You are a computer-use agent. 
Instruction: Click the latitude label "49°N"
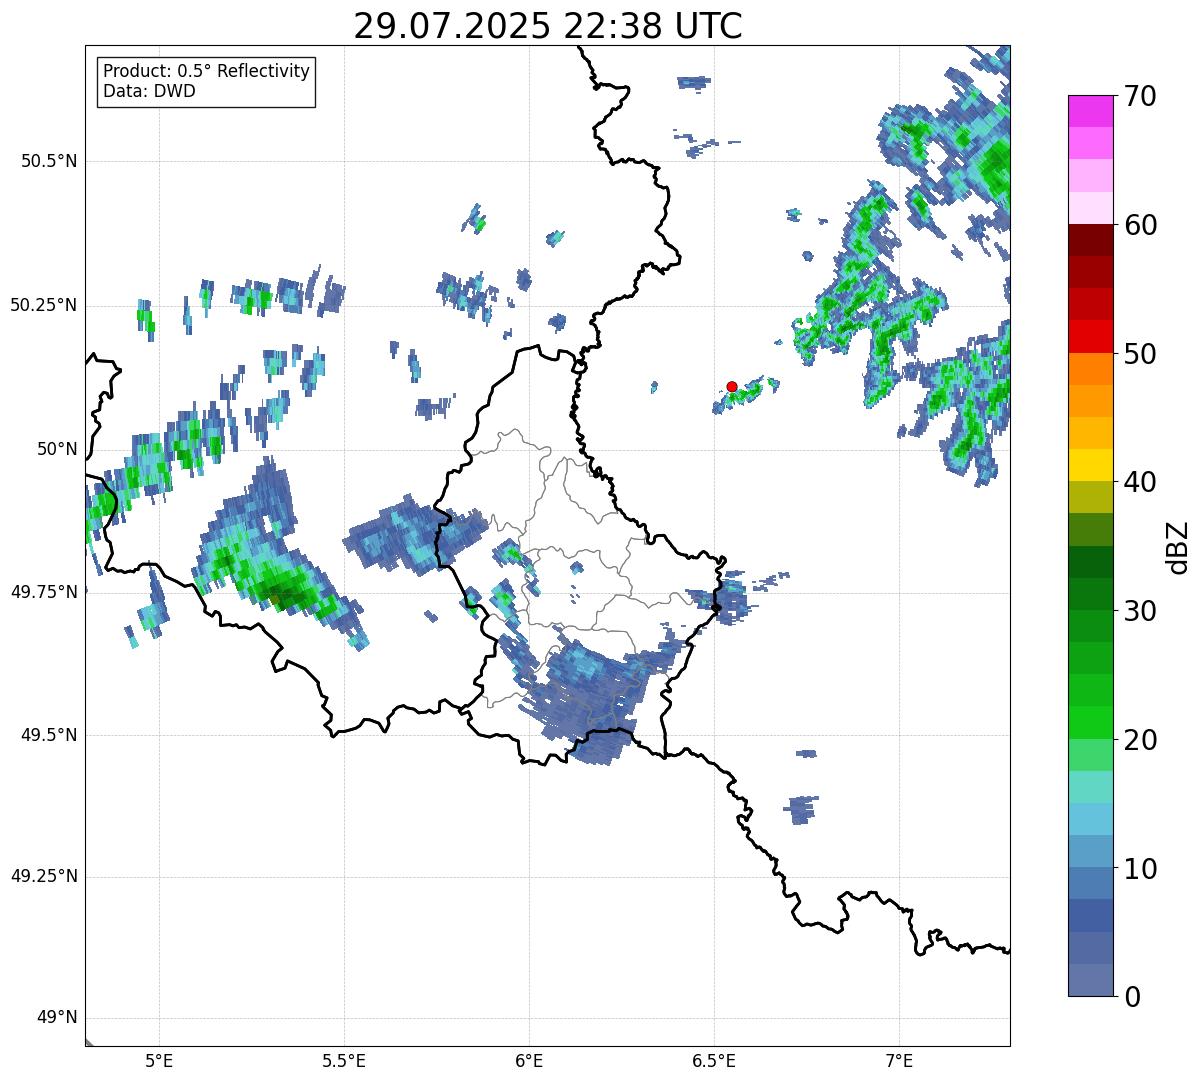tap(57, 1018)
